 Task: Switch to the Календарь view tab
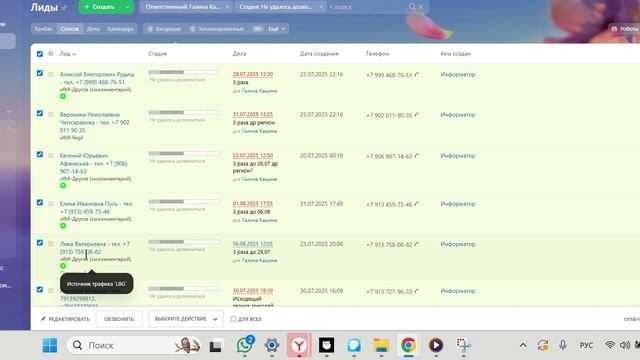point(120,29)
